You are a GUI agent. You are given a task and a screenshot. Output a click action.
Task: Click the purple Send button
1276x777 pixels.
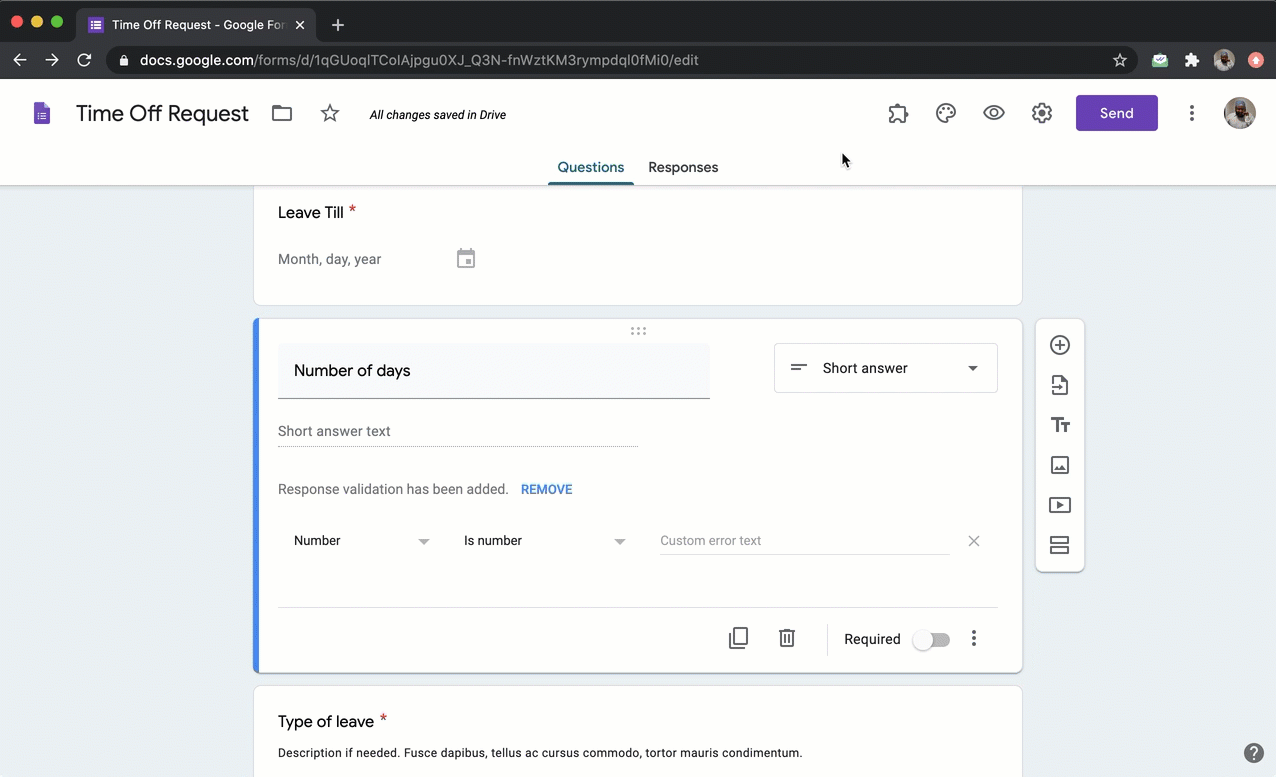click(1116, 113)
